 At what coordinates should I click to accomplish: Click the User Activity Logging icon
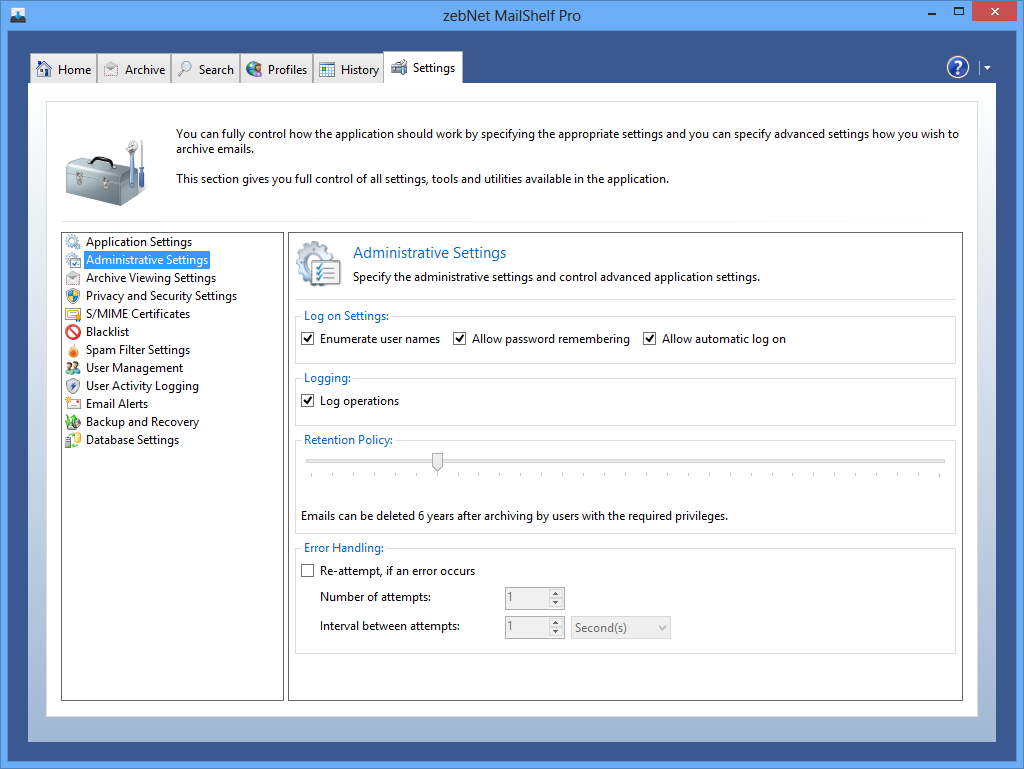[73, 386]
